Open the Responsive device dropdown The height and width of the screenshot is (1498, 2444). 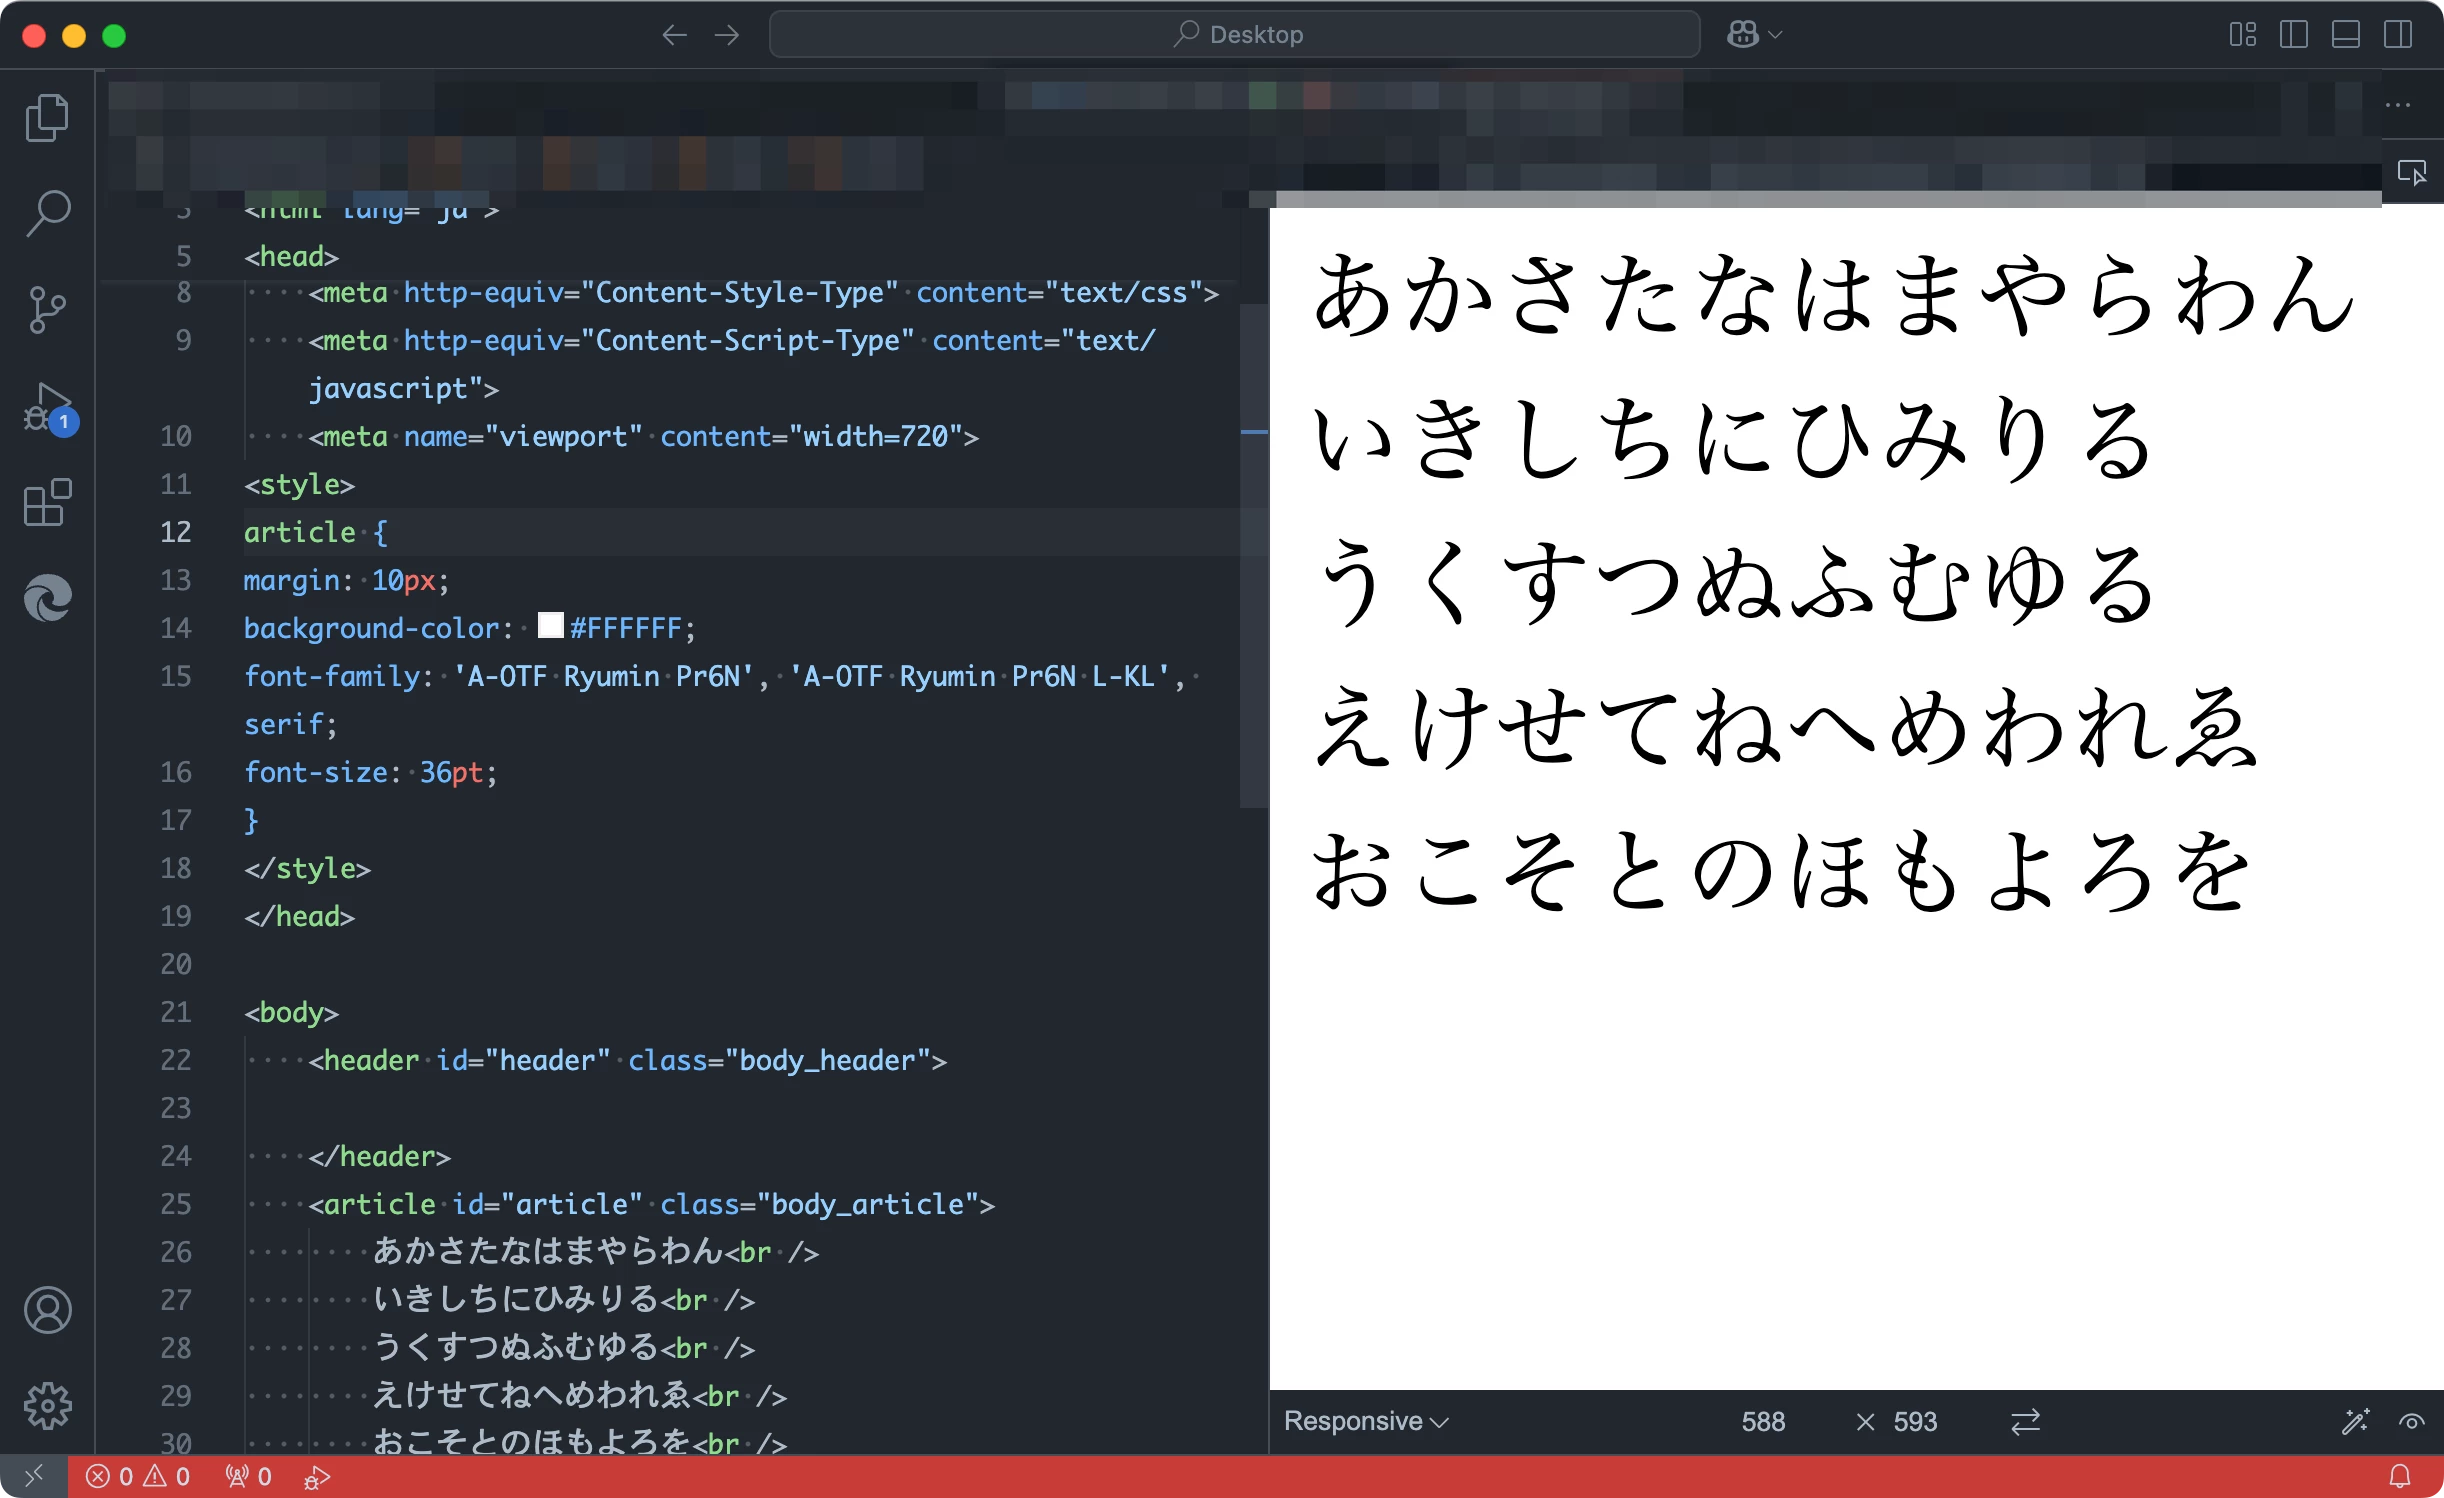(1365, 1421)
